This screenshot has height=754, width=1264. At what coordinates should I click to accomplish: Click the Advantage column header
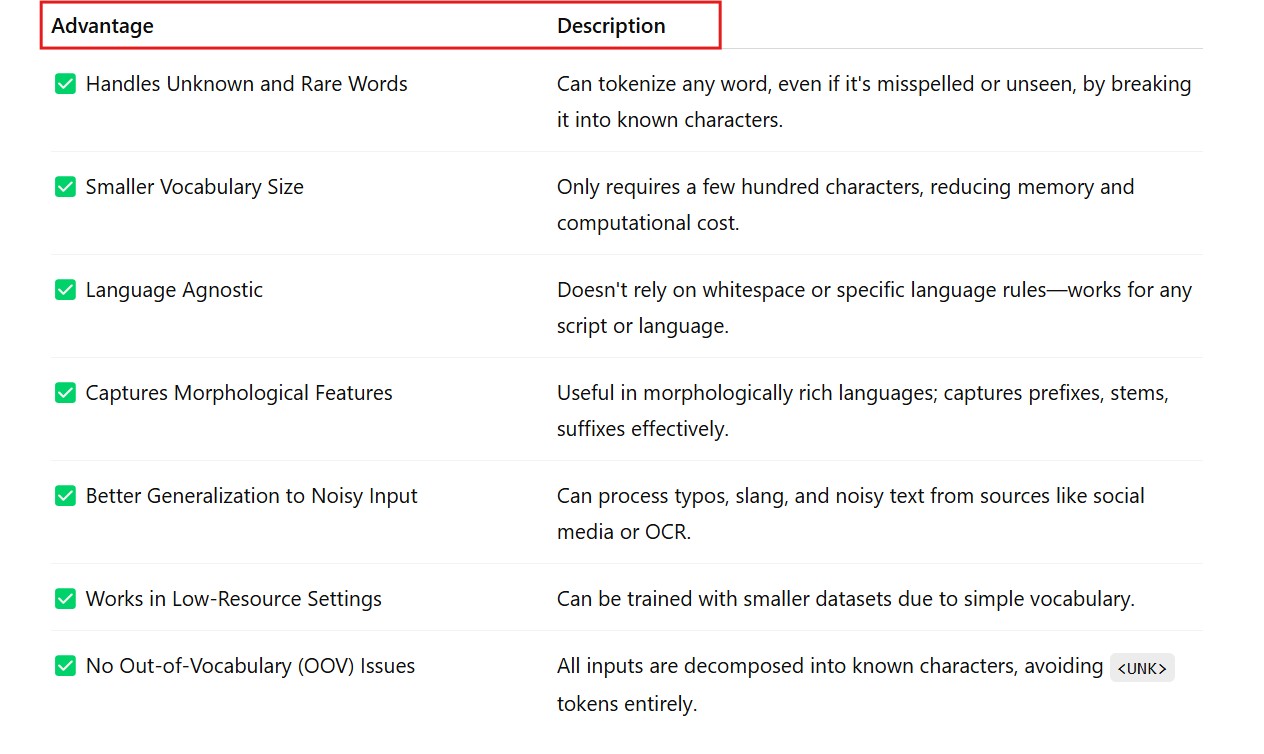[x=102, y=26]
